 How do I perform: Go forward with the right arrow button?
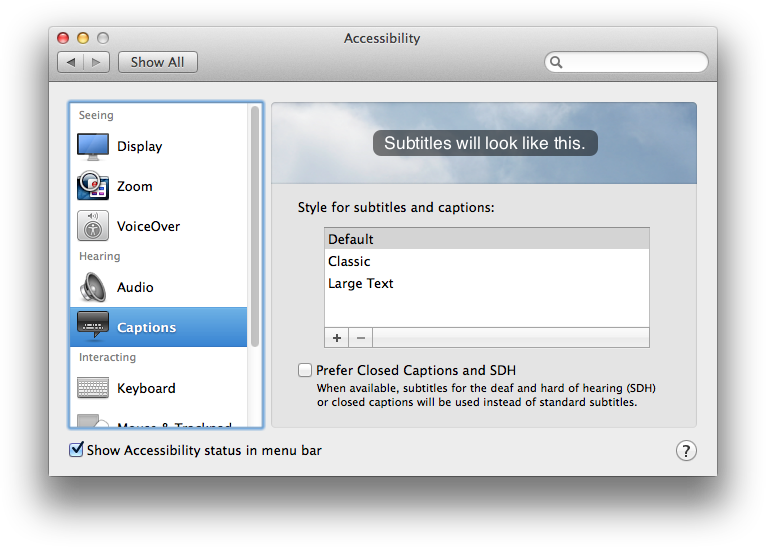[97, 62]
